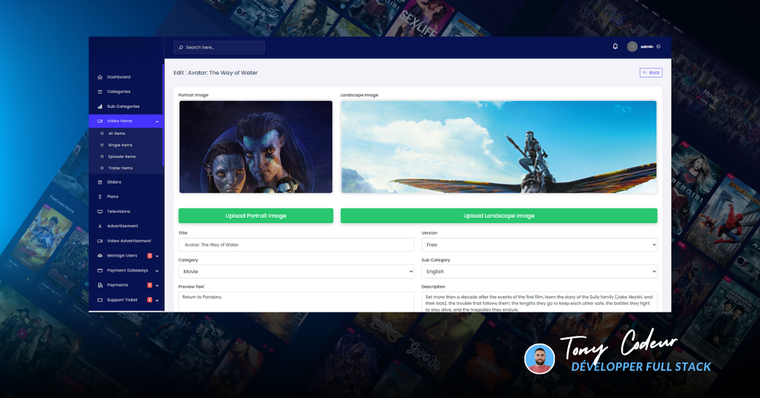Click the search magnifier icon
This screenshot has width=760, height=398.
[x=181, y=48]
